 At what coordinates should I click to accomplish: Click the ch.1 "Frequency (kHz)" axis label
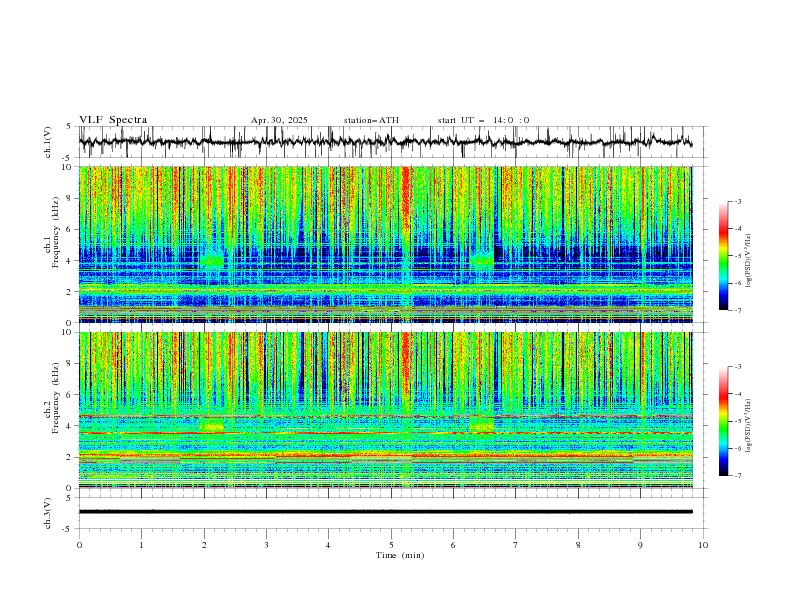pyautogui.click(x=56, y=233)
